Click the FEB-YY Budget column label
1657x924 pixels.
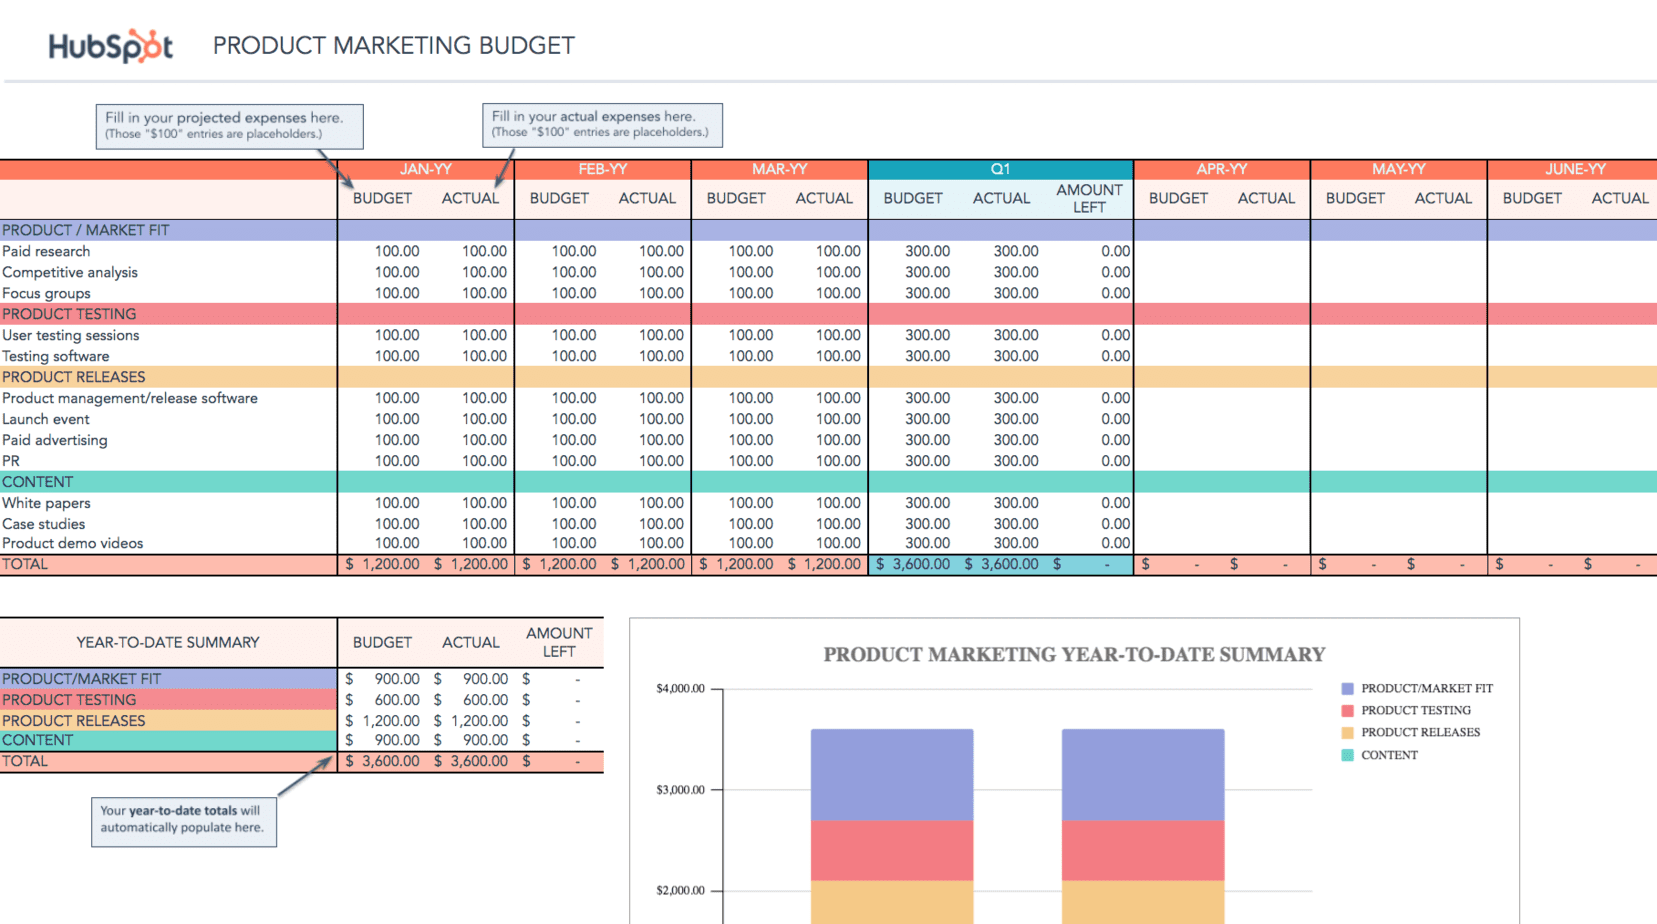(558, 198)
